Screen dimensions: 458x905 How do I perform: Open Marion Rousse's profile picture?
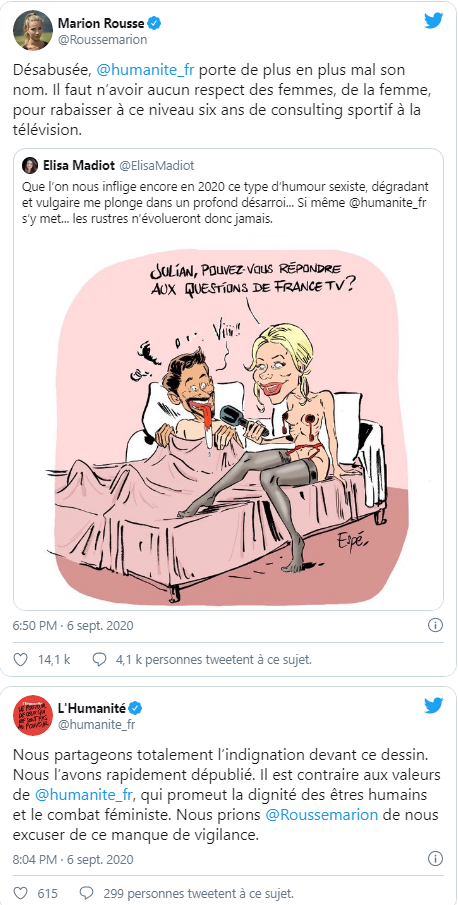point(32,29)
